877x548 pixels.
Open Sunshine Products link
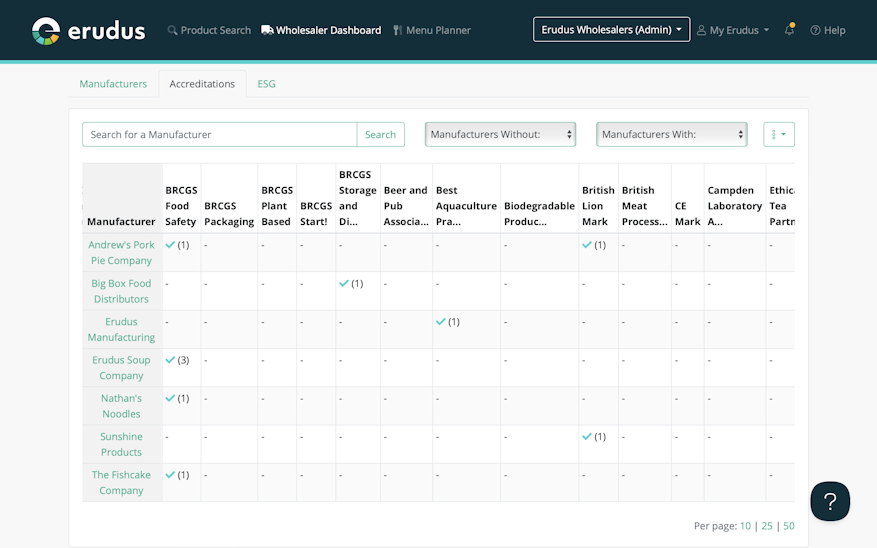pyautogui.click(x=121, y=444)
